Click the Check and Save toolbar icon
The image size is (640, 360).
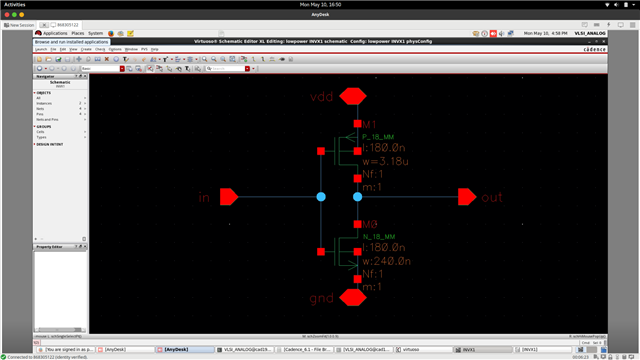(58, 59)
